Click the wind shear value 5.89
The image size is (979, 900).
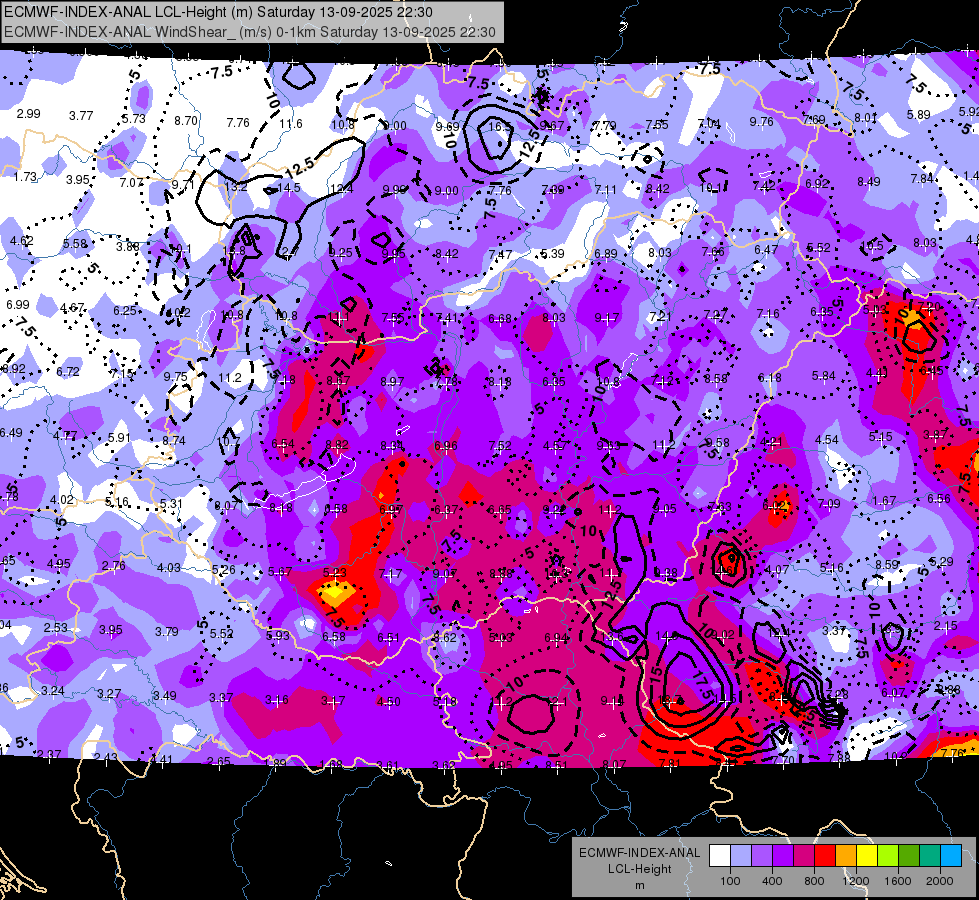click(x=919, y=115)
